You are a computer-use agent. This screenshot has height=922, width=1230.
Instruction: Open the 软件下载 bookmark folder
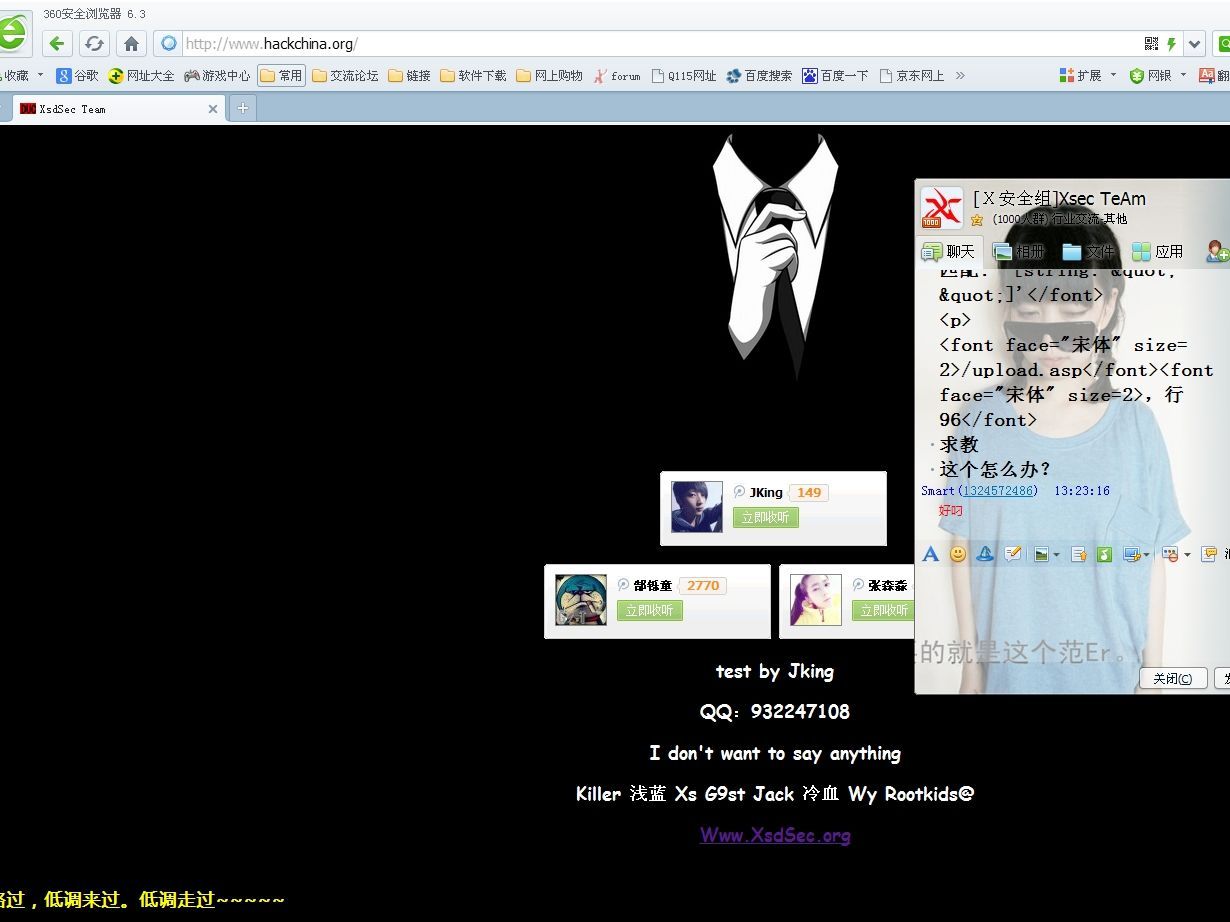pyautogui.click(x=473, y=75)
